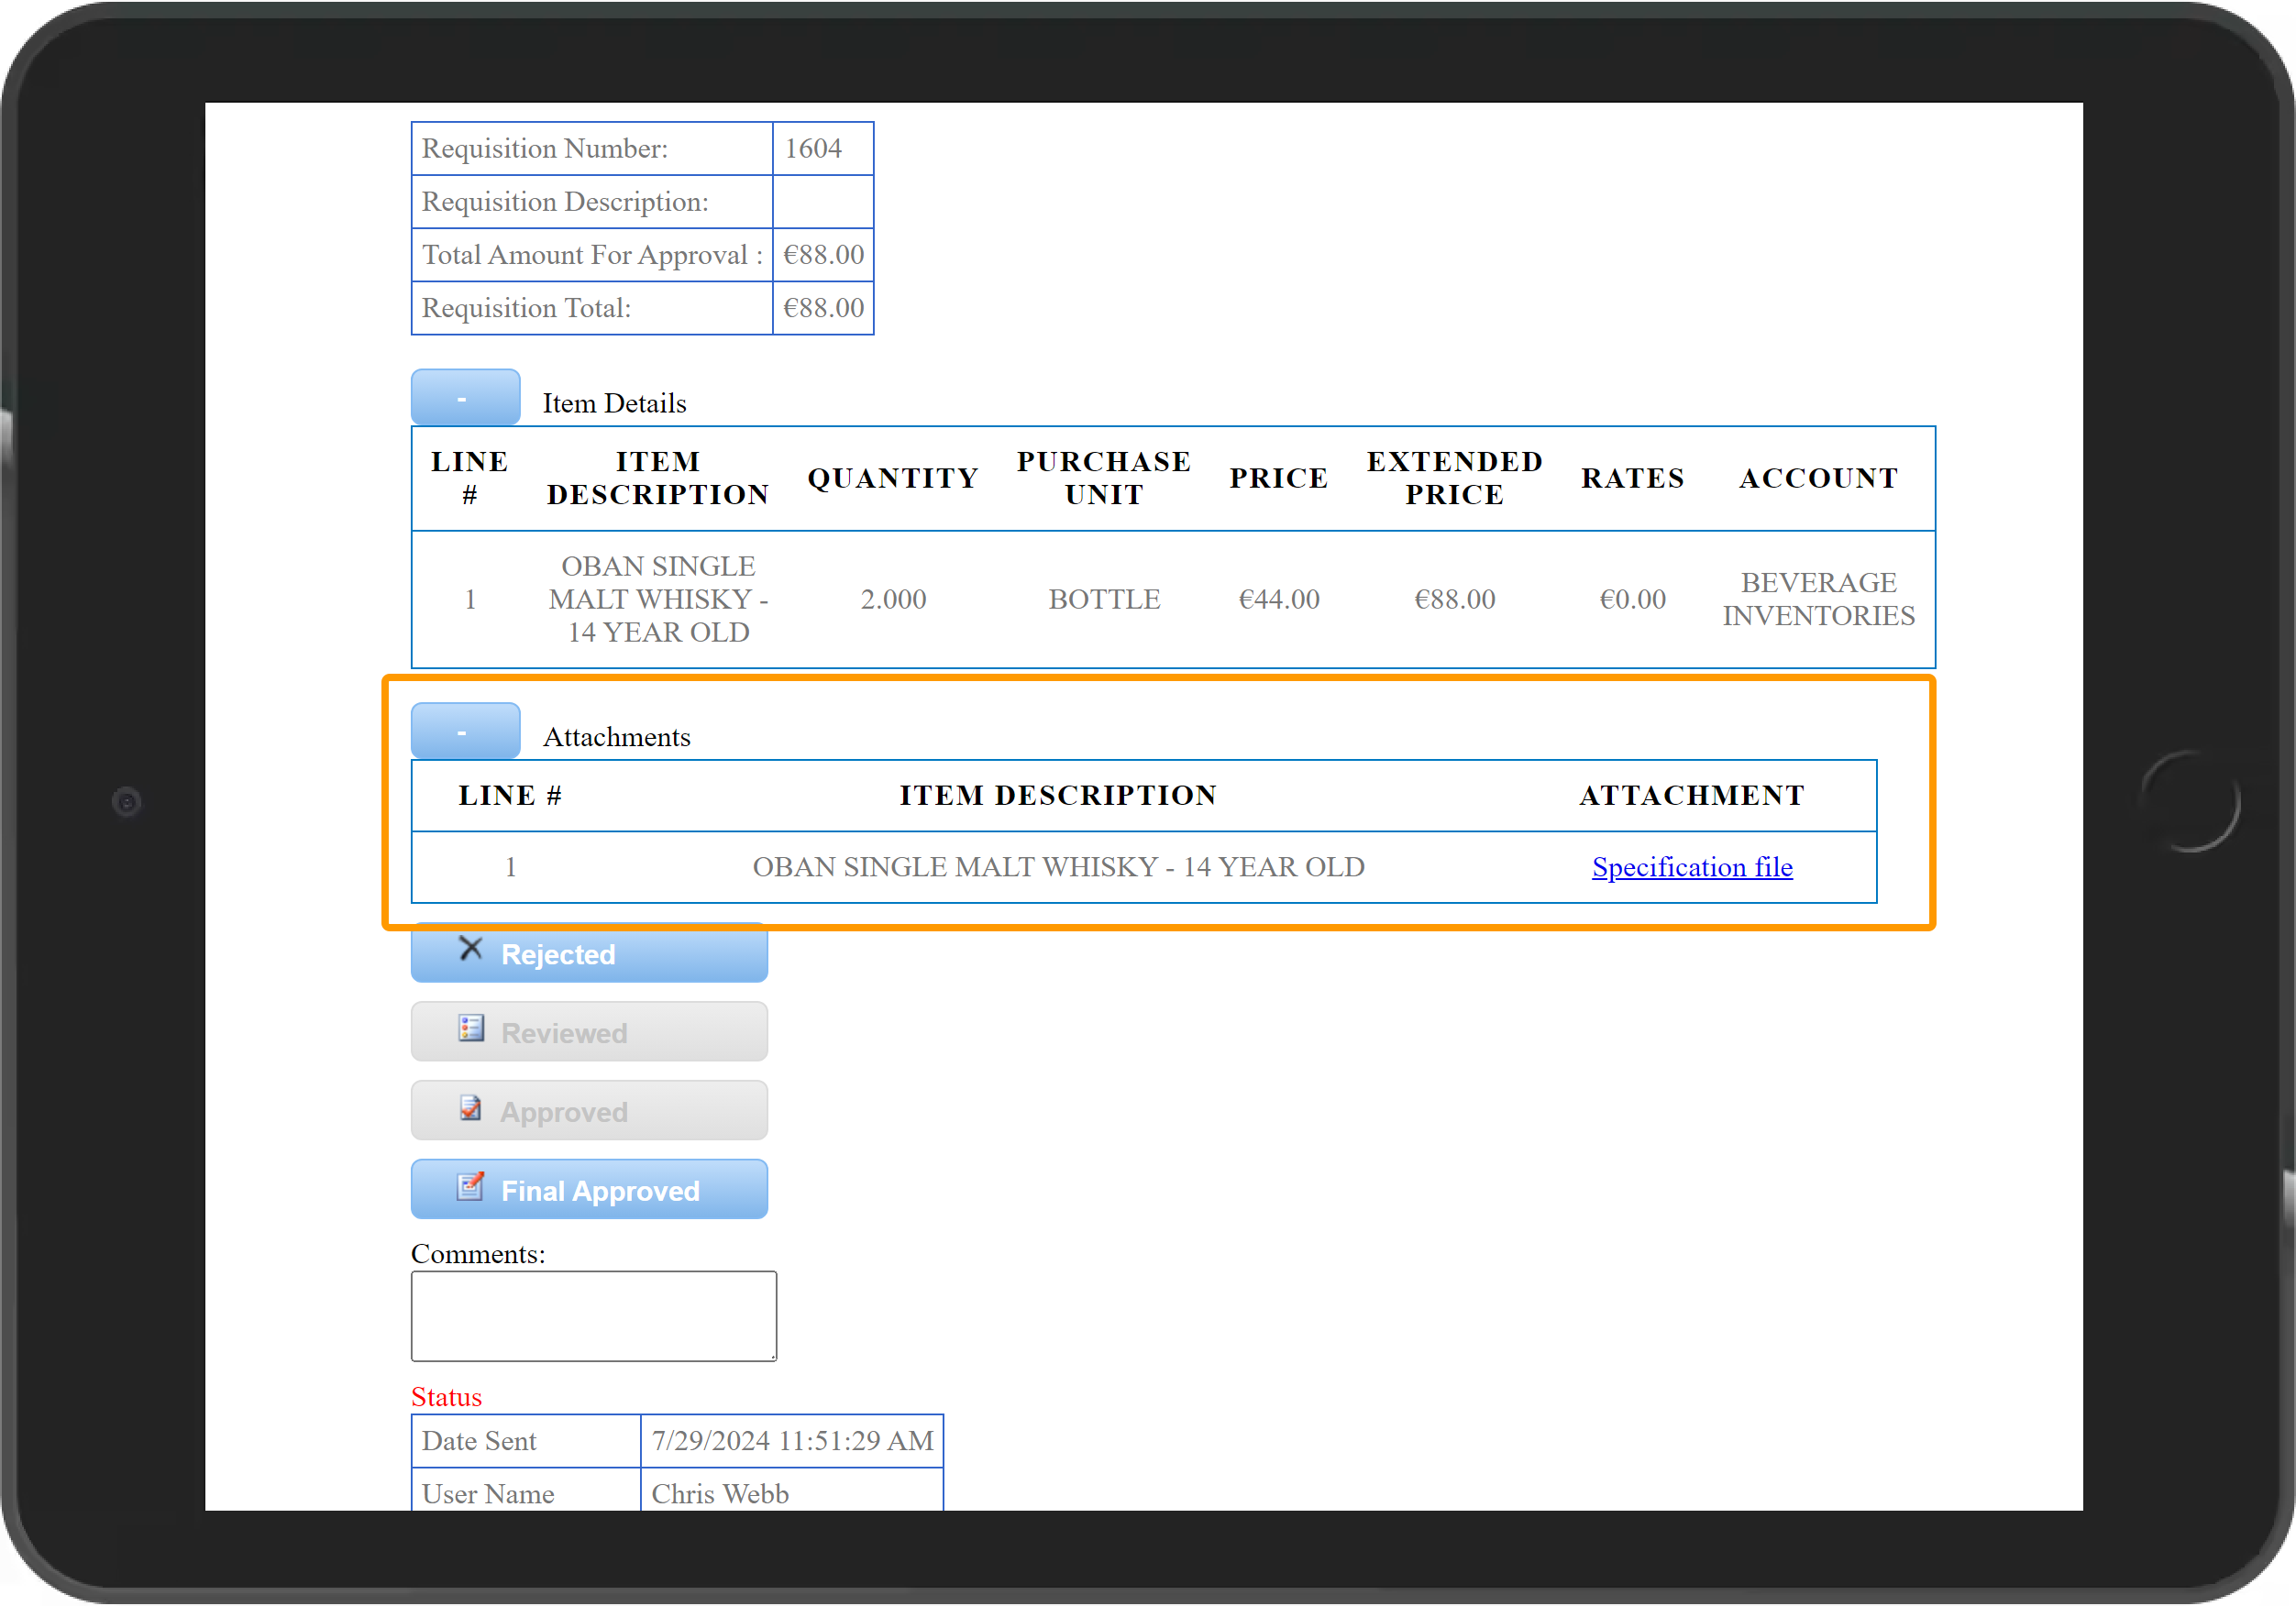Click the checkmark document icon on Approved
Viewport: 2296px width, 1606px height.
pyautogui.click(x=470, y=1107)
